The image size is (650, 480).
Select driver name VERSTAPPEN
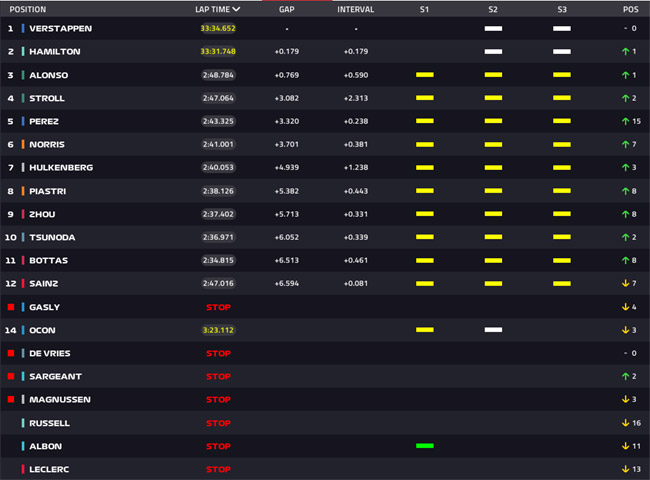(x=61, y=29)
